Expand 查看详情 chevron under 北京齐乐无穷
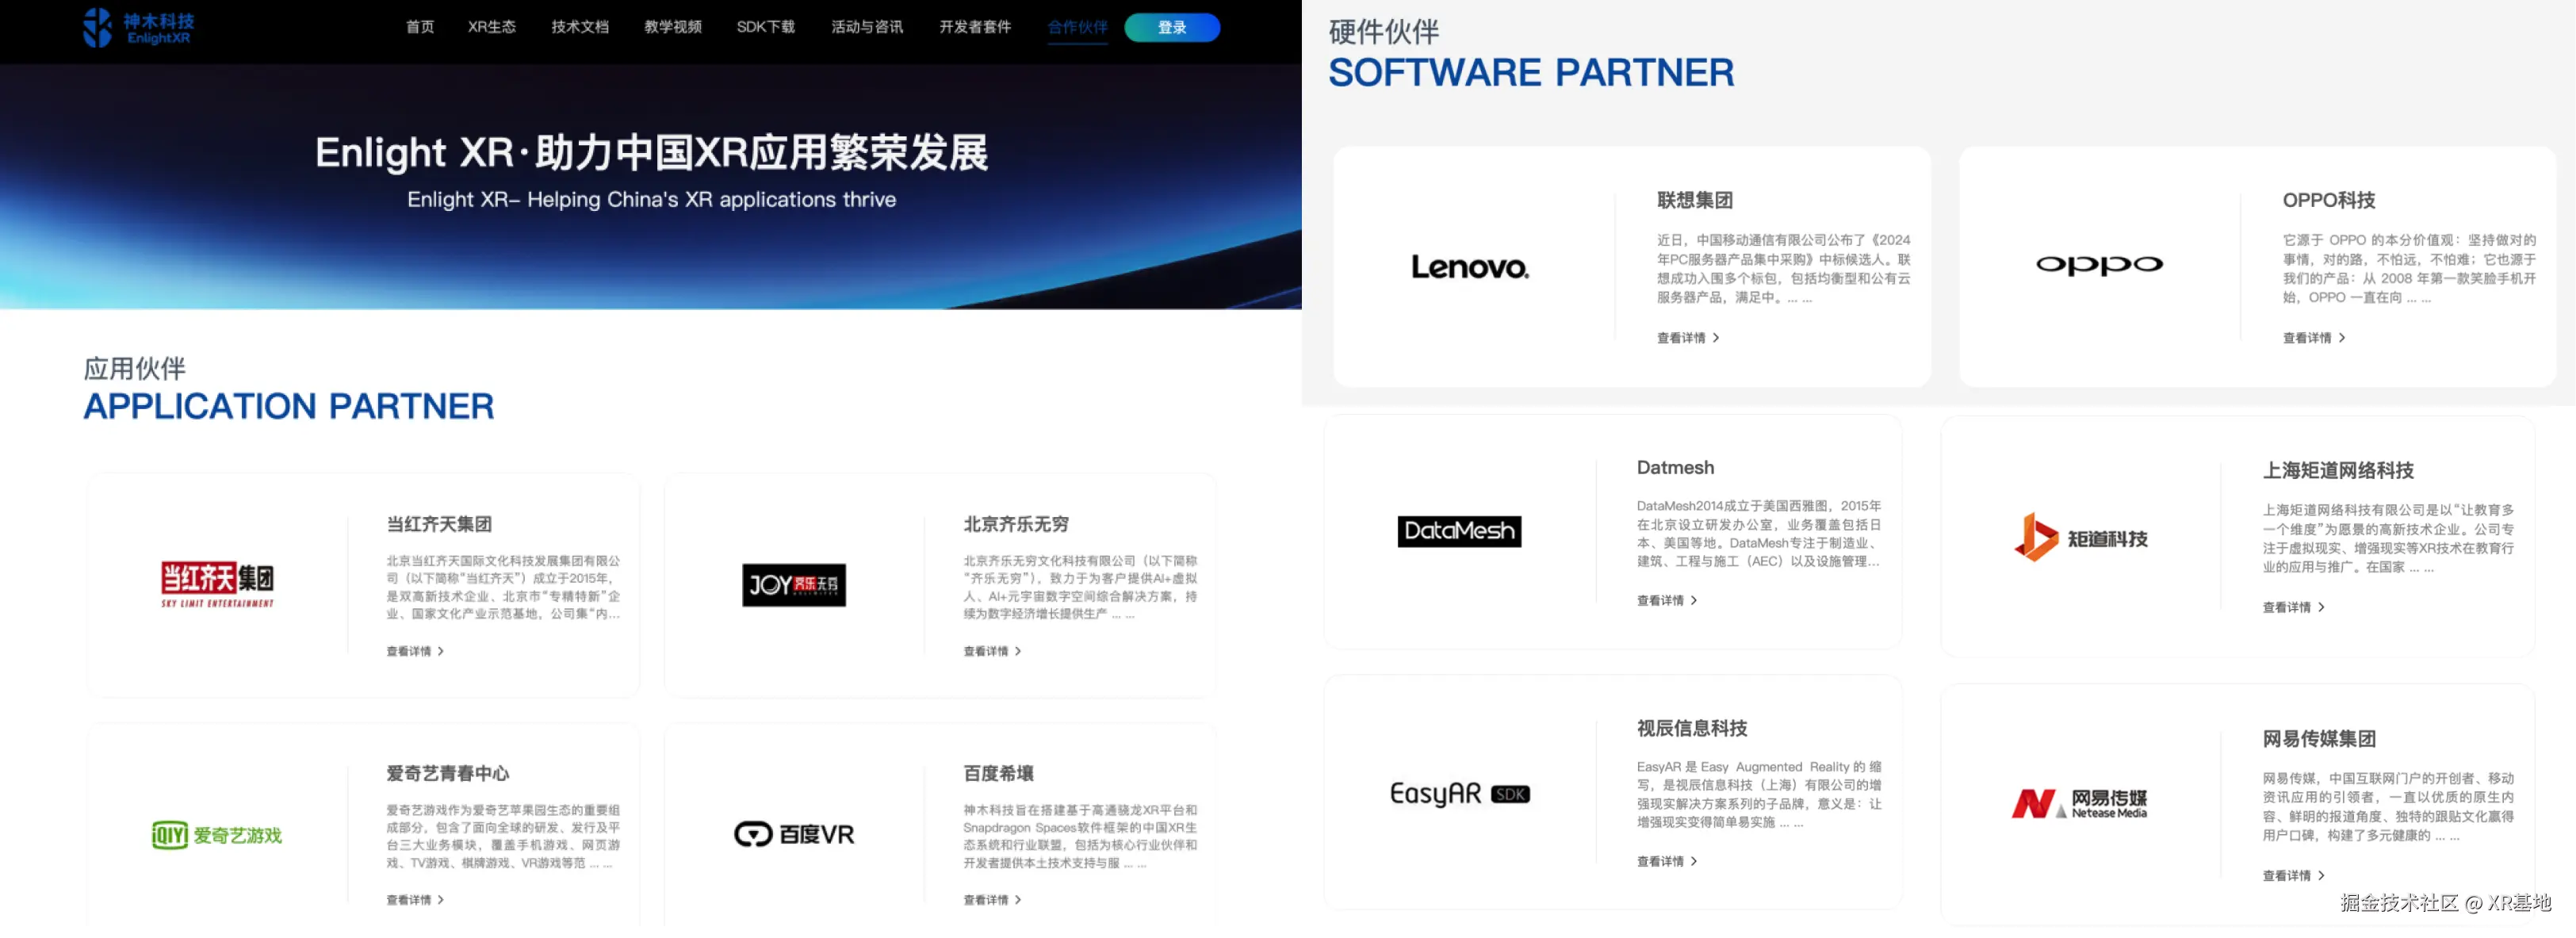This screenshot has height=938, width=2576. (1018, 651)
